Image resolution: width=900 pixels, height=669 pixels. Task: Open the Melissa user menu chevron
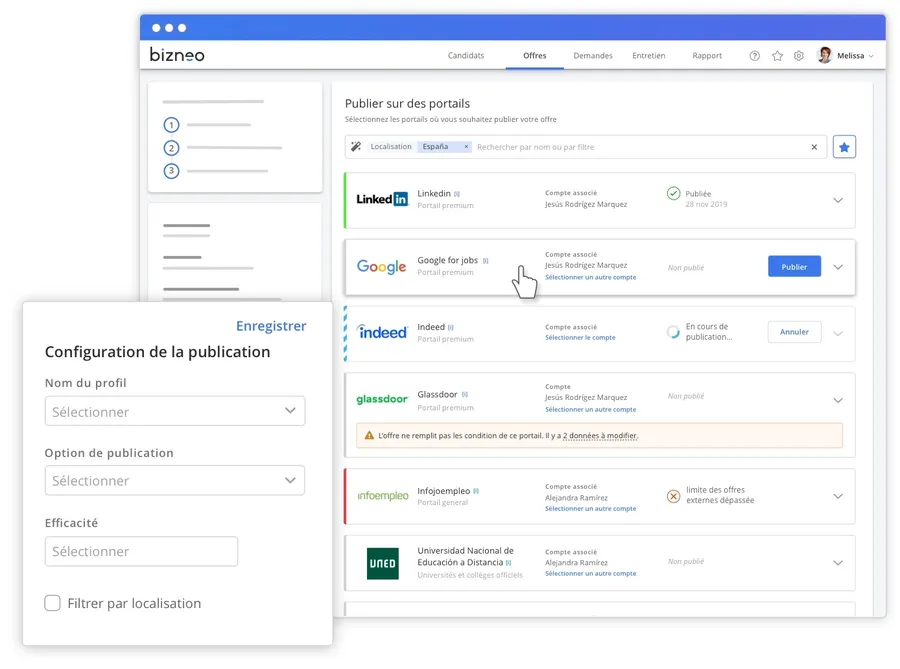(871, 56)
